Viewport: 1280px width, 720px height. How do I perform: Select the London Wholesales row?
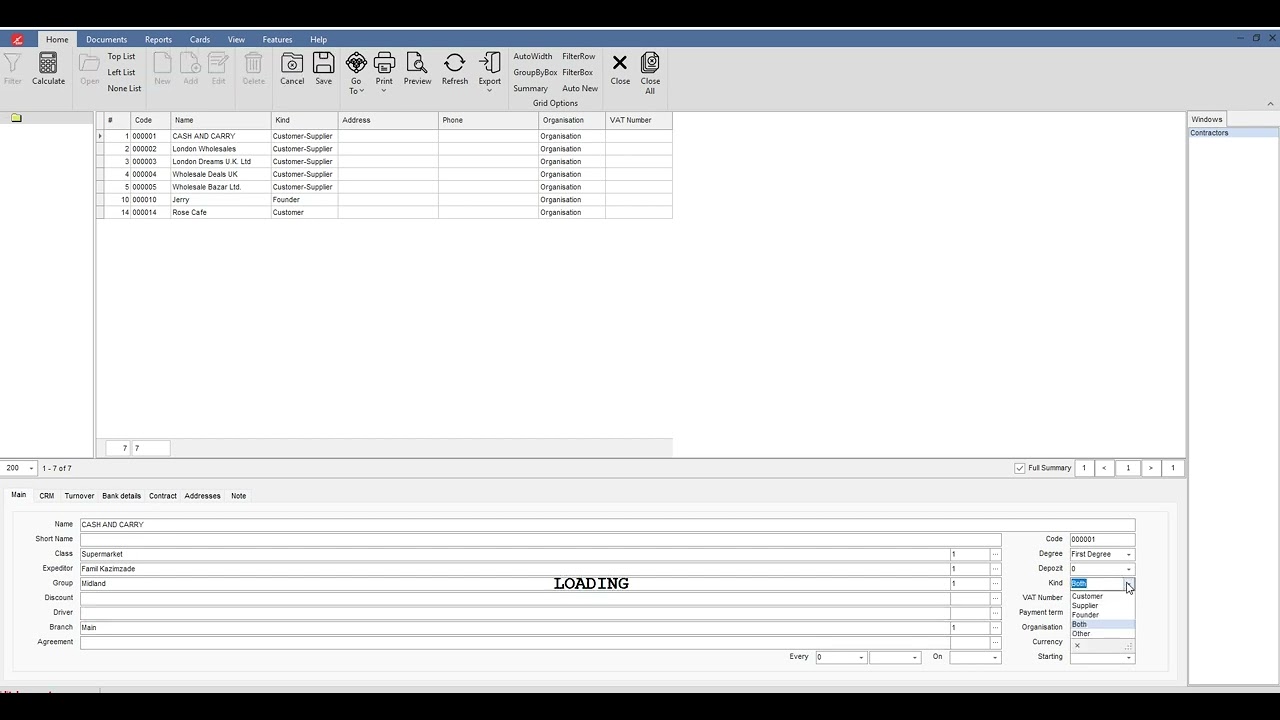pyautogui.click(x=384, y=149)
